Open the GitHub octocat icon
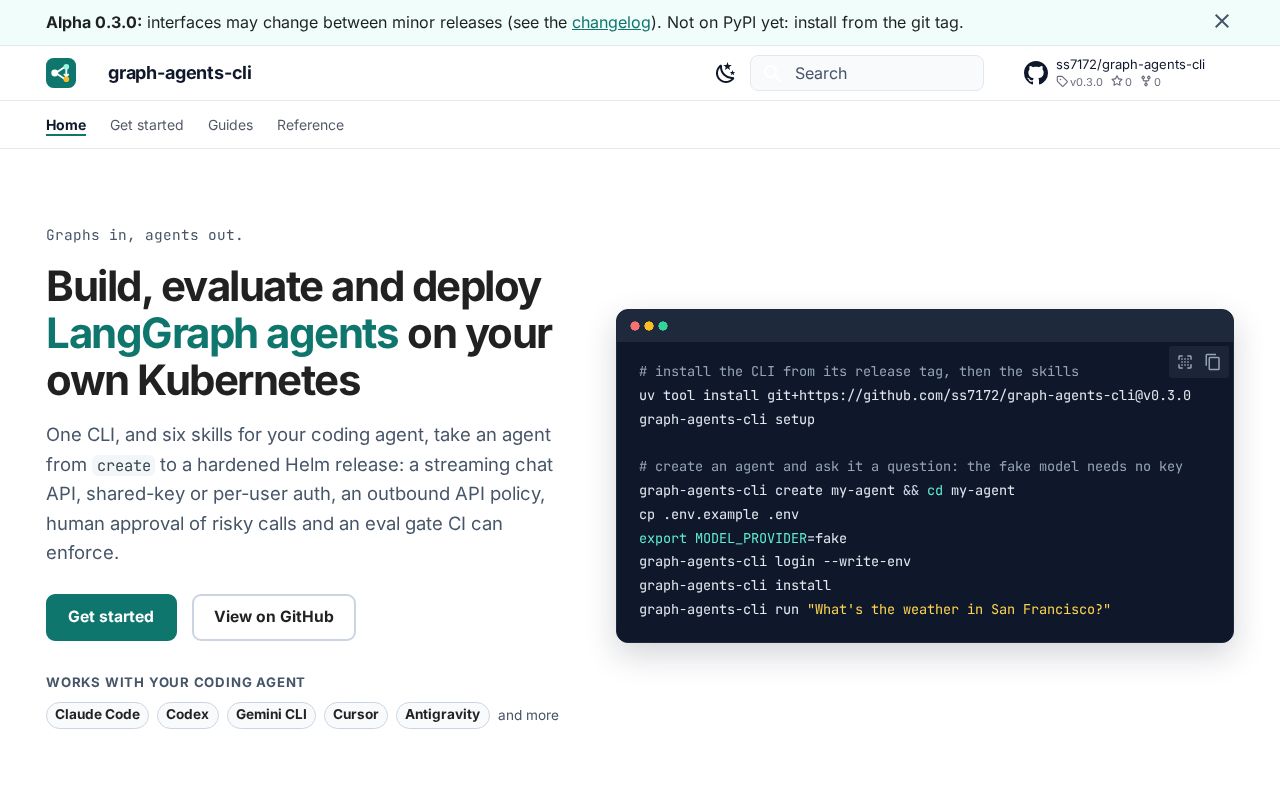The height and width of the screenshot is (800, 1280). pos(1036,73)
